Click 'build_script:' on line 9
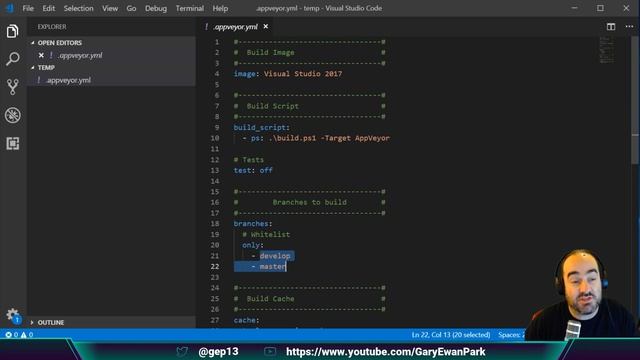640x360 pixels. 262,127
